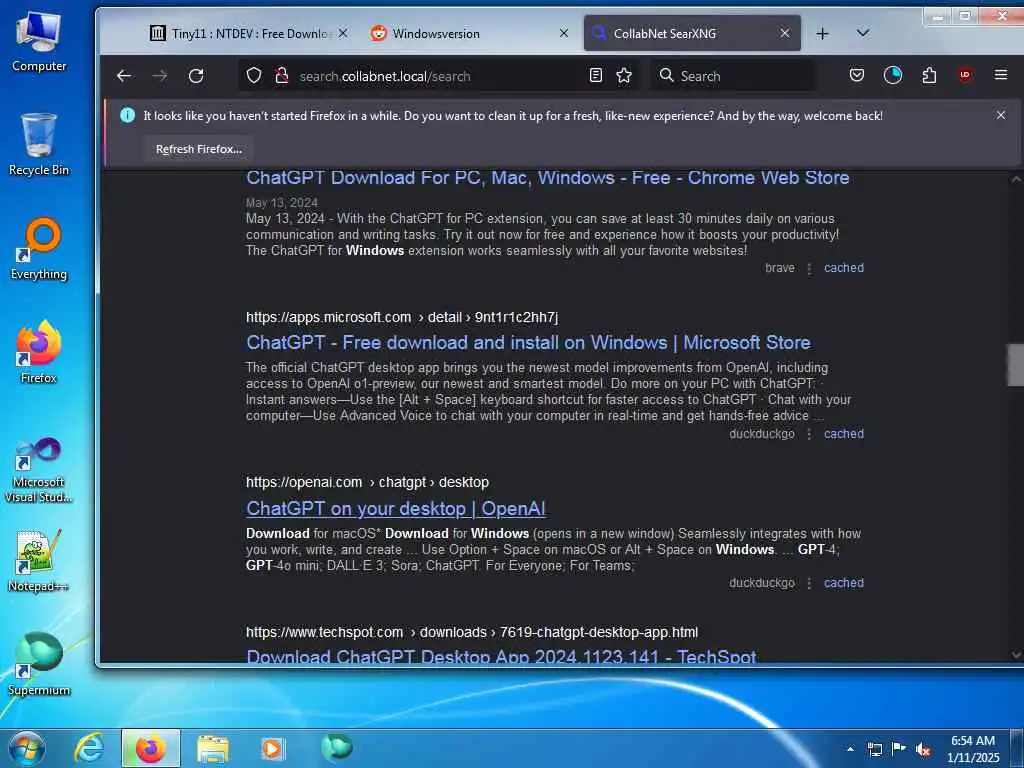Screen dimensions: 1024x768
Task: Select the Recycle Bin desktop icon
Action: click(x=39, y=145)
